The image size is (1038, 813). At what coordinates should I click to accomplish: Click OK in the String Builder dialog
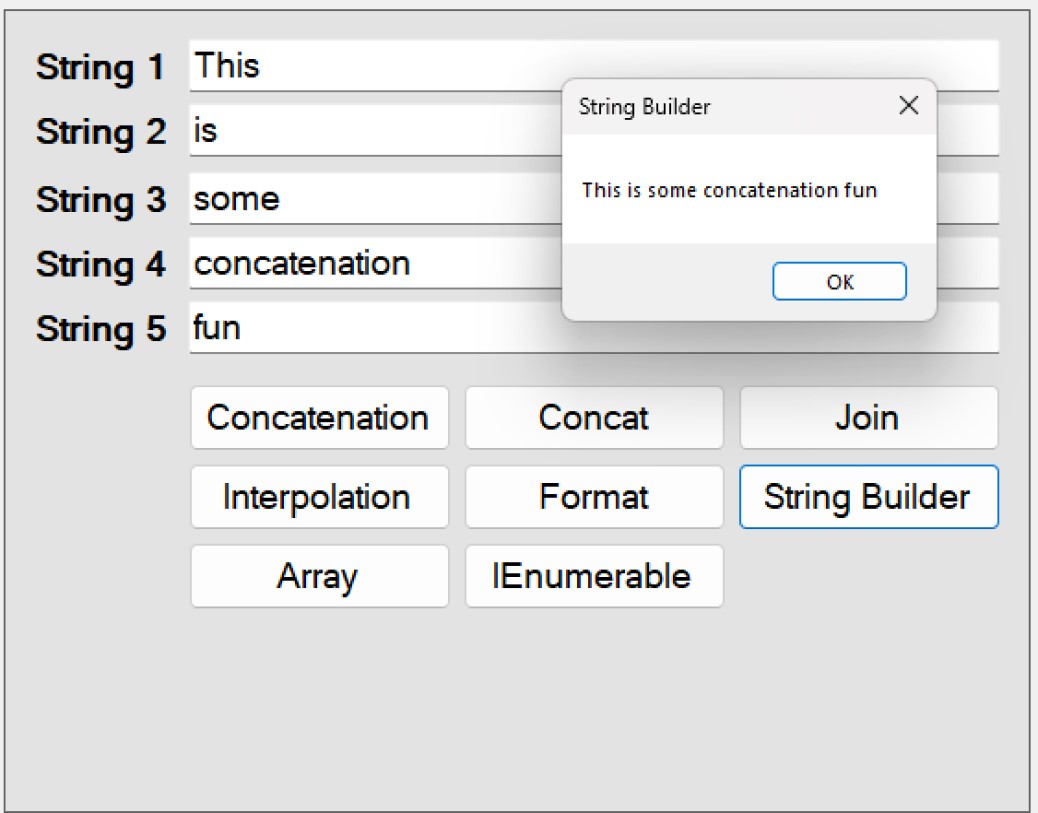point(839,282)
